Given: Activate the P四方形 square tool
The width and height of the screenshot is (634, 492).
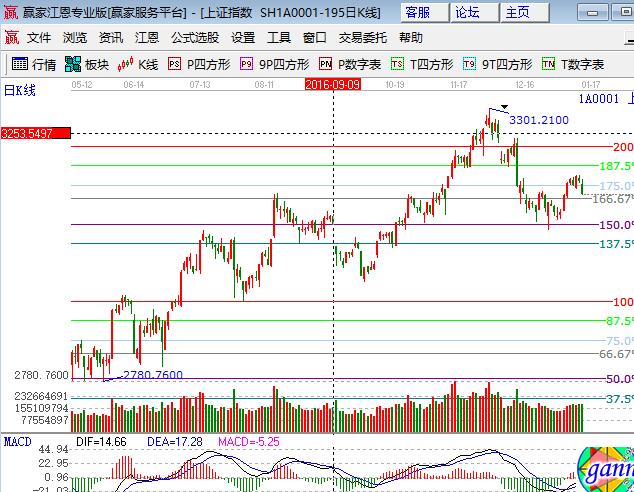Looking at the screenshot, I should coord(199,64).
